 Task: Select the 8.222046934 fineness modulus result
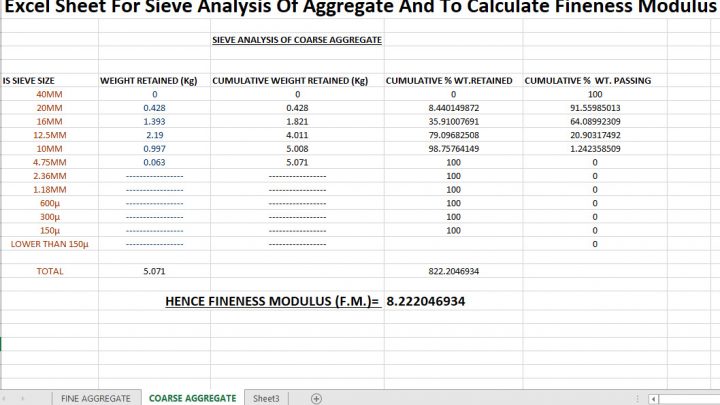point(426,301)
